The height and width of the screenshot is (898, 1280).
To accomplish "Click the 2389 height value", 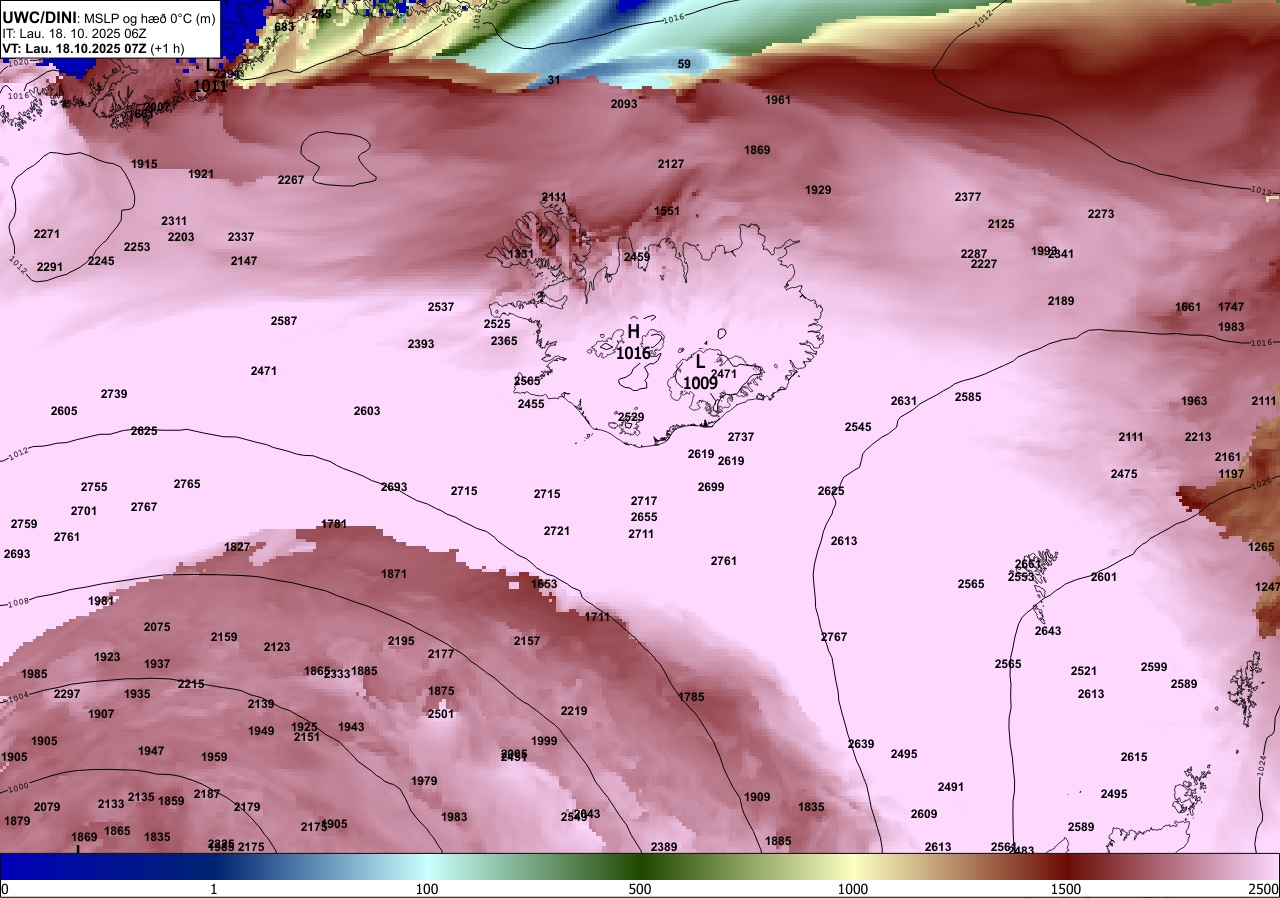I will [664, 847].
